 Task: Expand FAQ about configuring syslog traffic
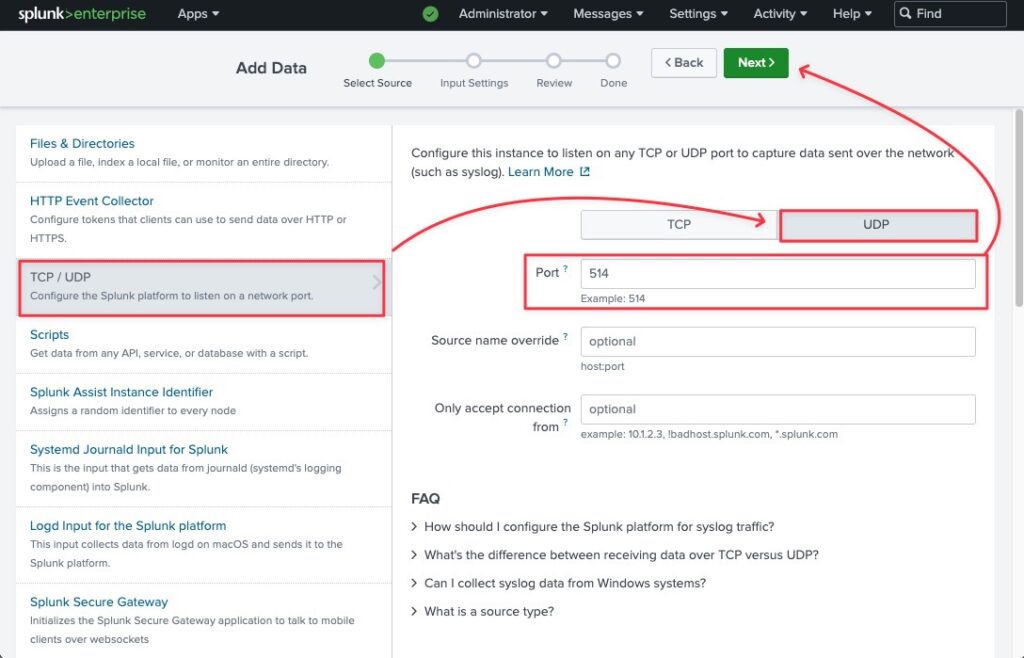(x=592, y=527)
